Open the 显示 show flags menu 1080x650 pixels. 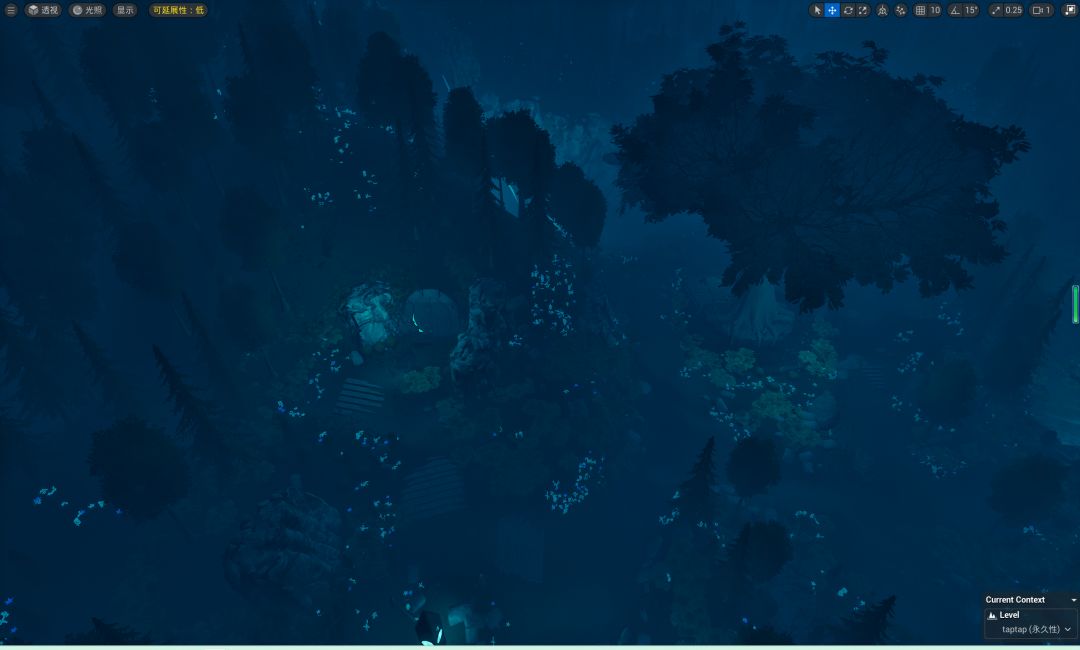(x=125, y=10)
